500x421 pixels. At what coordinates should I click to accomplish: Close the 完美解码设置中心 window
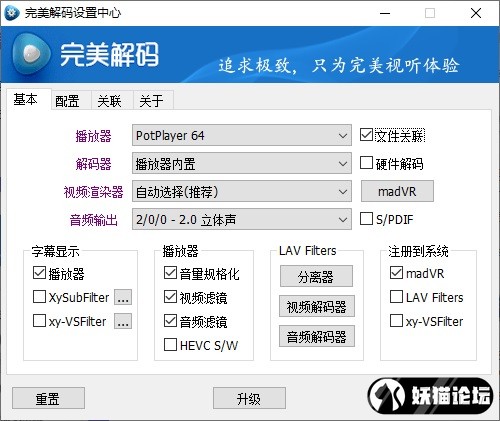point(476,13)
